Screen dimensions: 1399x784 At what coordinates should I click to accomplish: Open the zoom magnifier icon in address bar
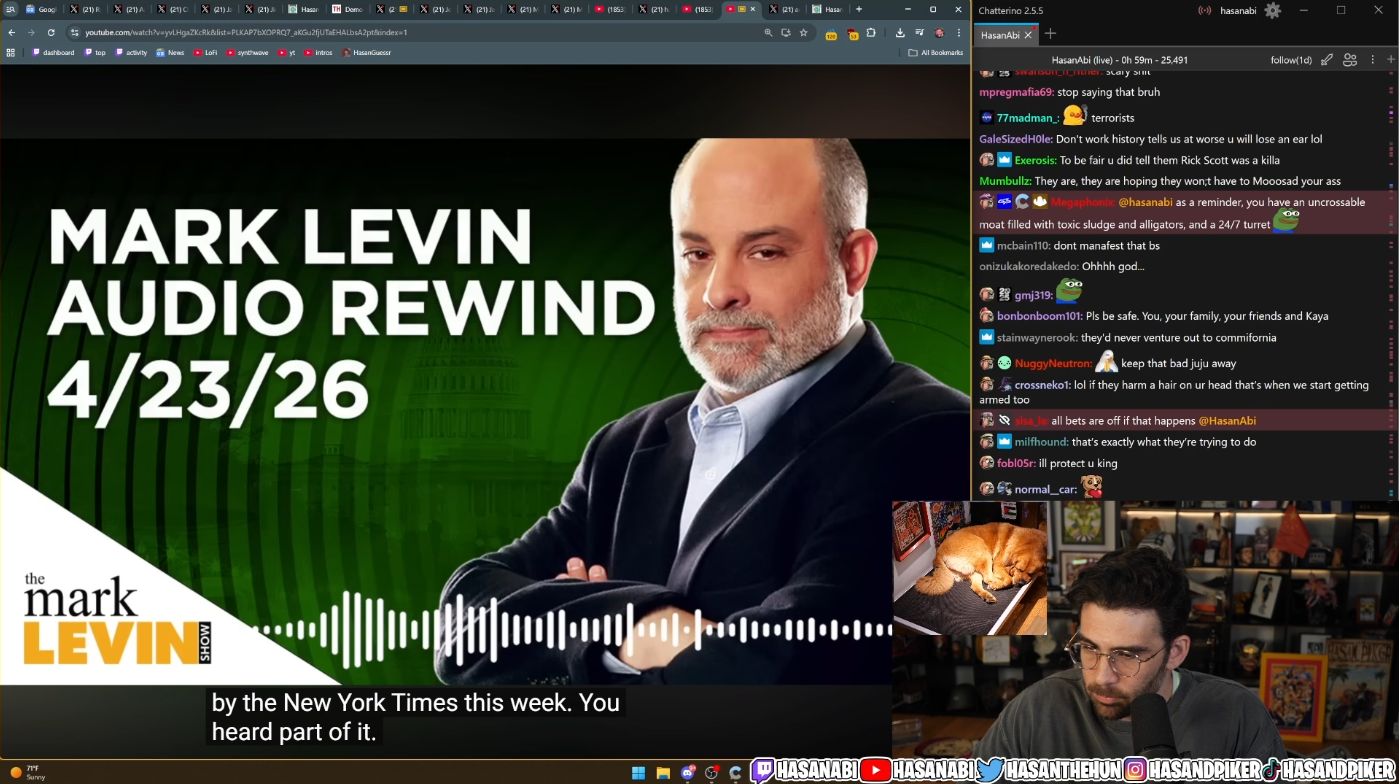point(768,32)
